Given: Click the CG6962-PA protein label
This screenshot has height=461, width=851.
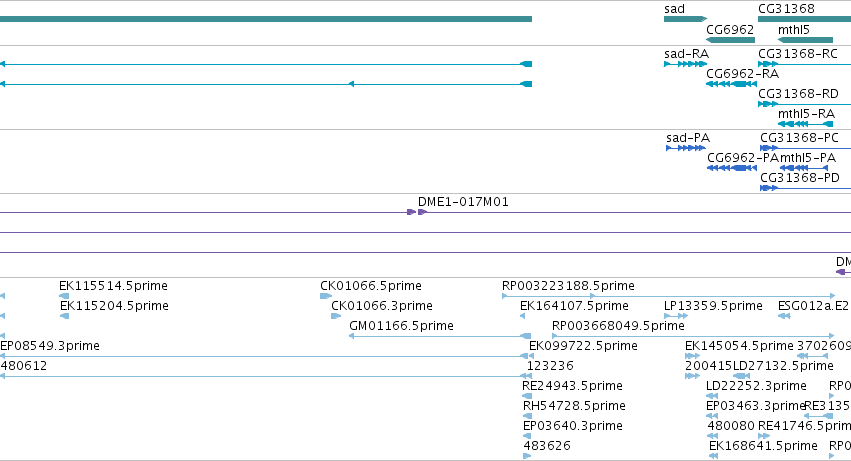Looking at the screenshot, I should click(x=743, y=158).
